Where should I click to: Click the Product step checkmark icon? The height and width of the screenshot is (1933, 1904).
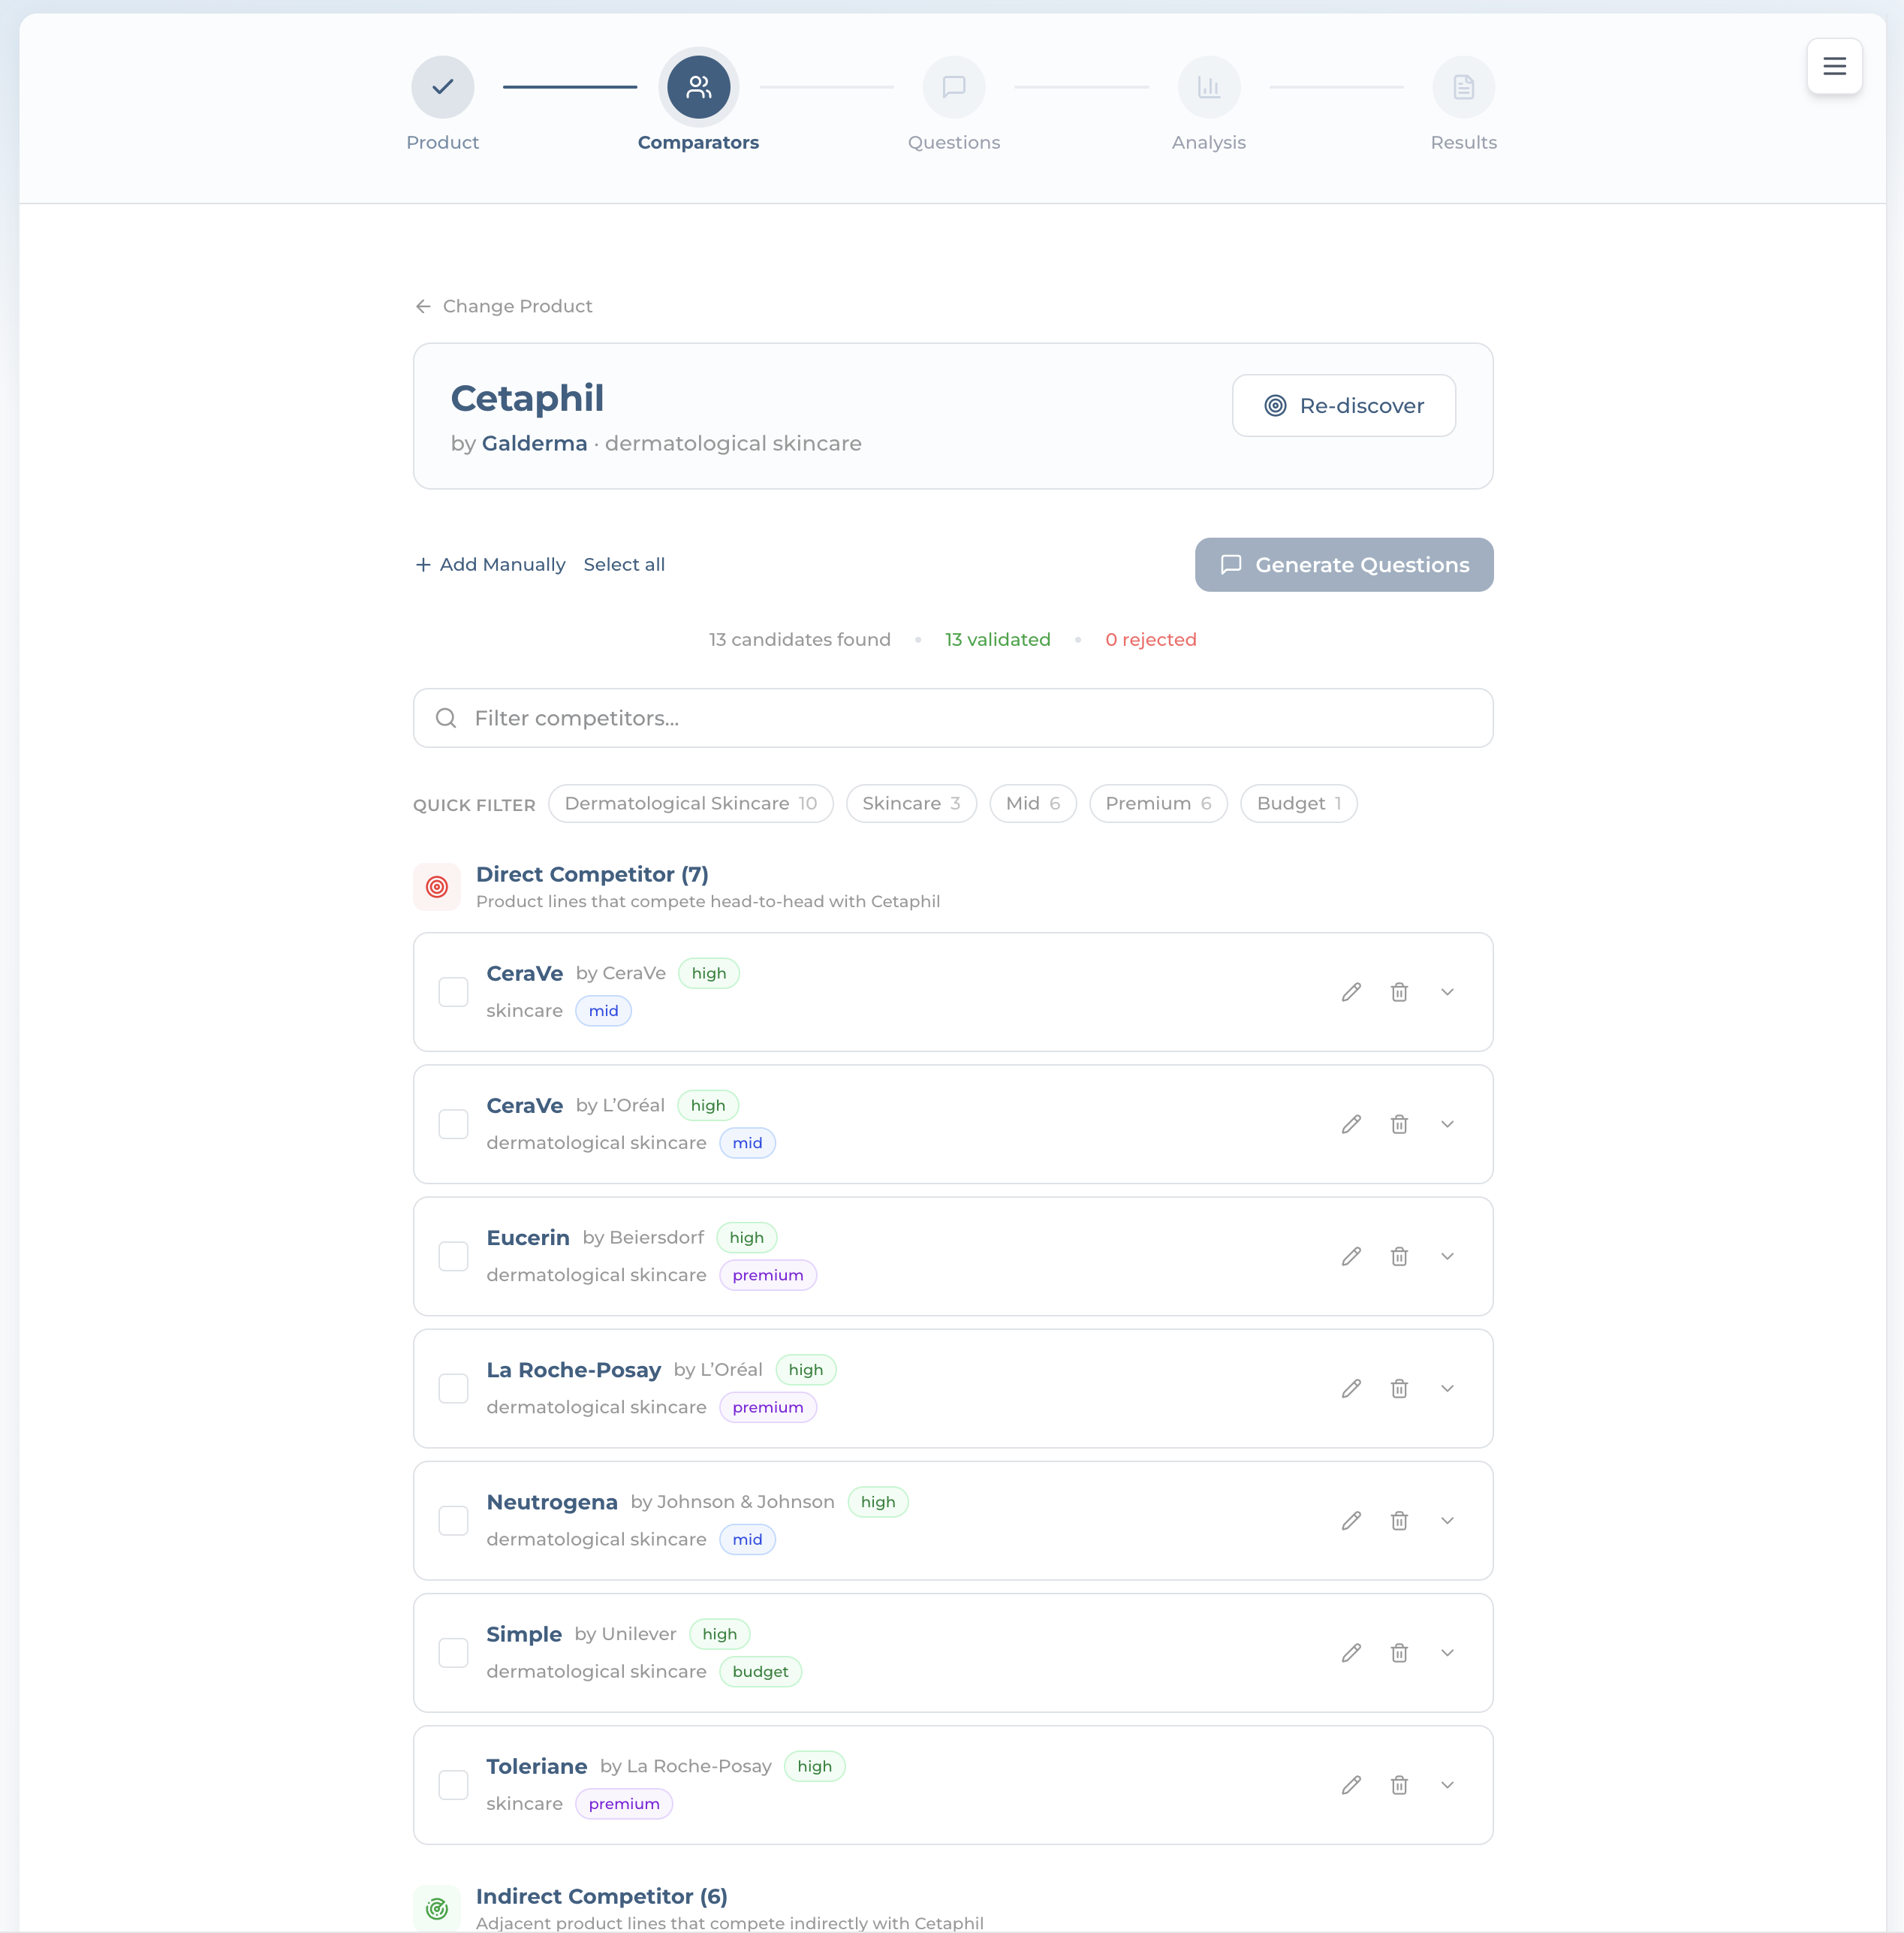(442, 87)
